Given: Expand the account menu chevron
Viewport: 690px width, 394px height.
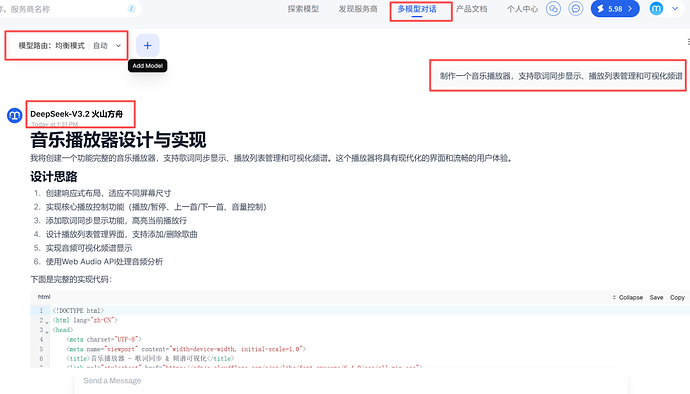Looking at the screenshot, I should tap(675, 9).
